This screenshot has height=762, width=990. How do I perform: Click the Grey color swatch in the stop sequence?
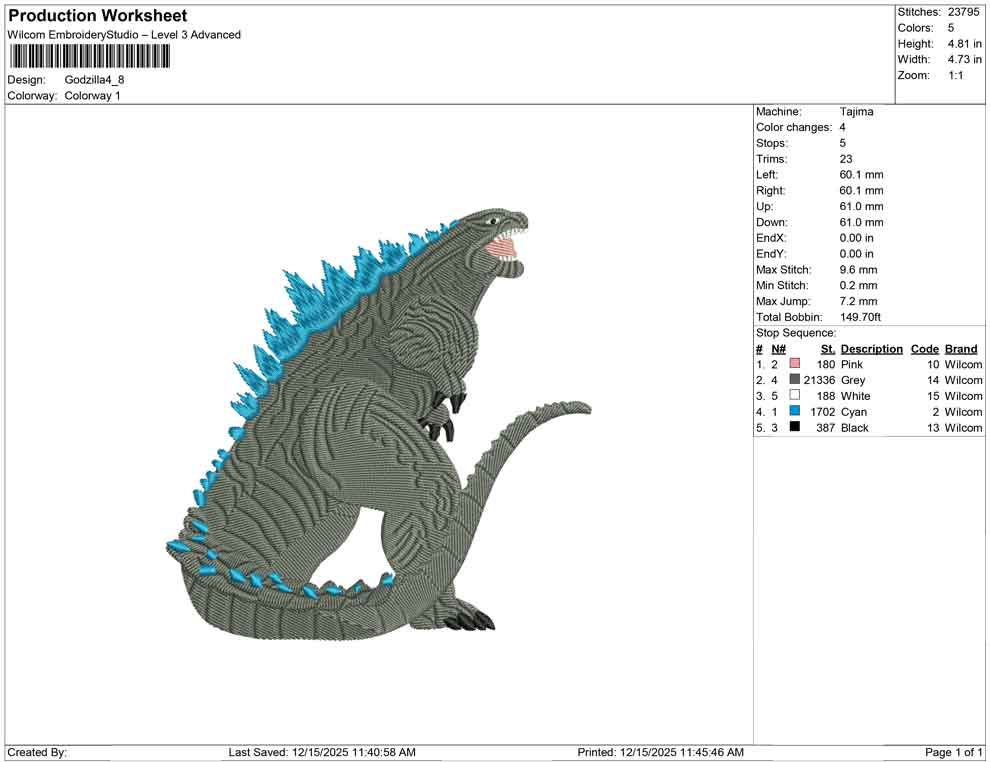pos(795,379)
